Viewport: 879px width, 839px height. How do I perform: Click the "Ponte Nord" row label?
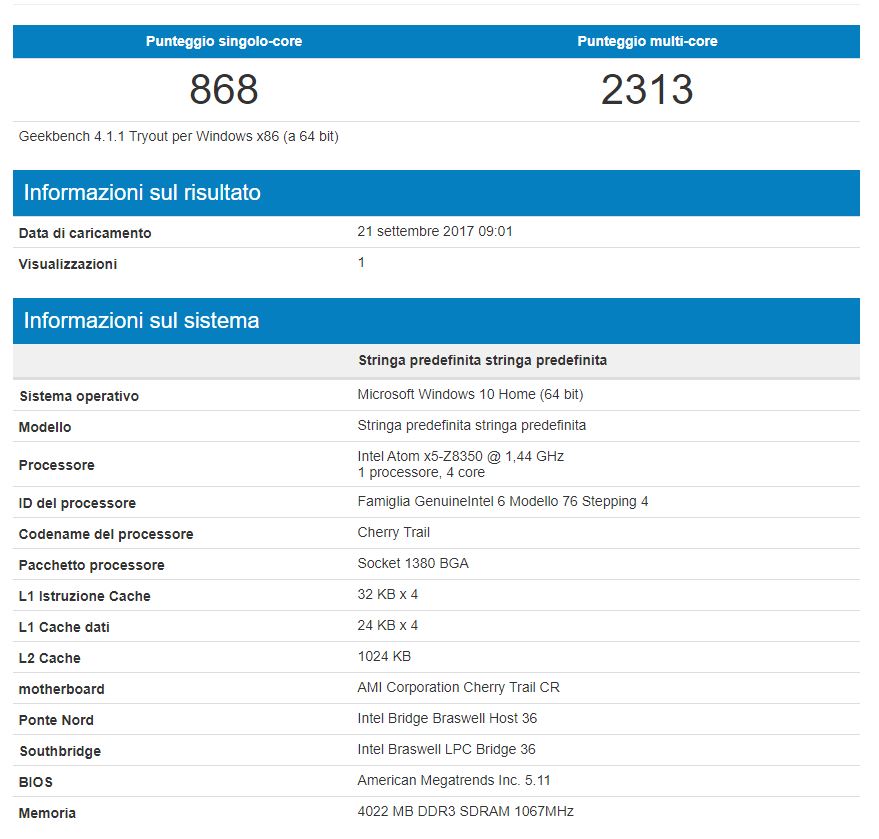tap(56, 720)
